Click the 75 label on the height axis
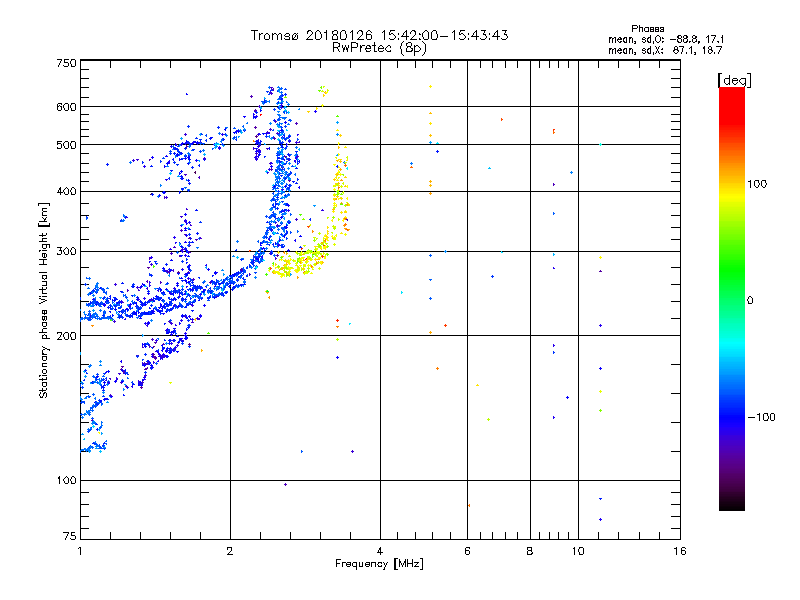This screenshot has height=600, width=800. pyautogui.click(x=70, y=536)
